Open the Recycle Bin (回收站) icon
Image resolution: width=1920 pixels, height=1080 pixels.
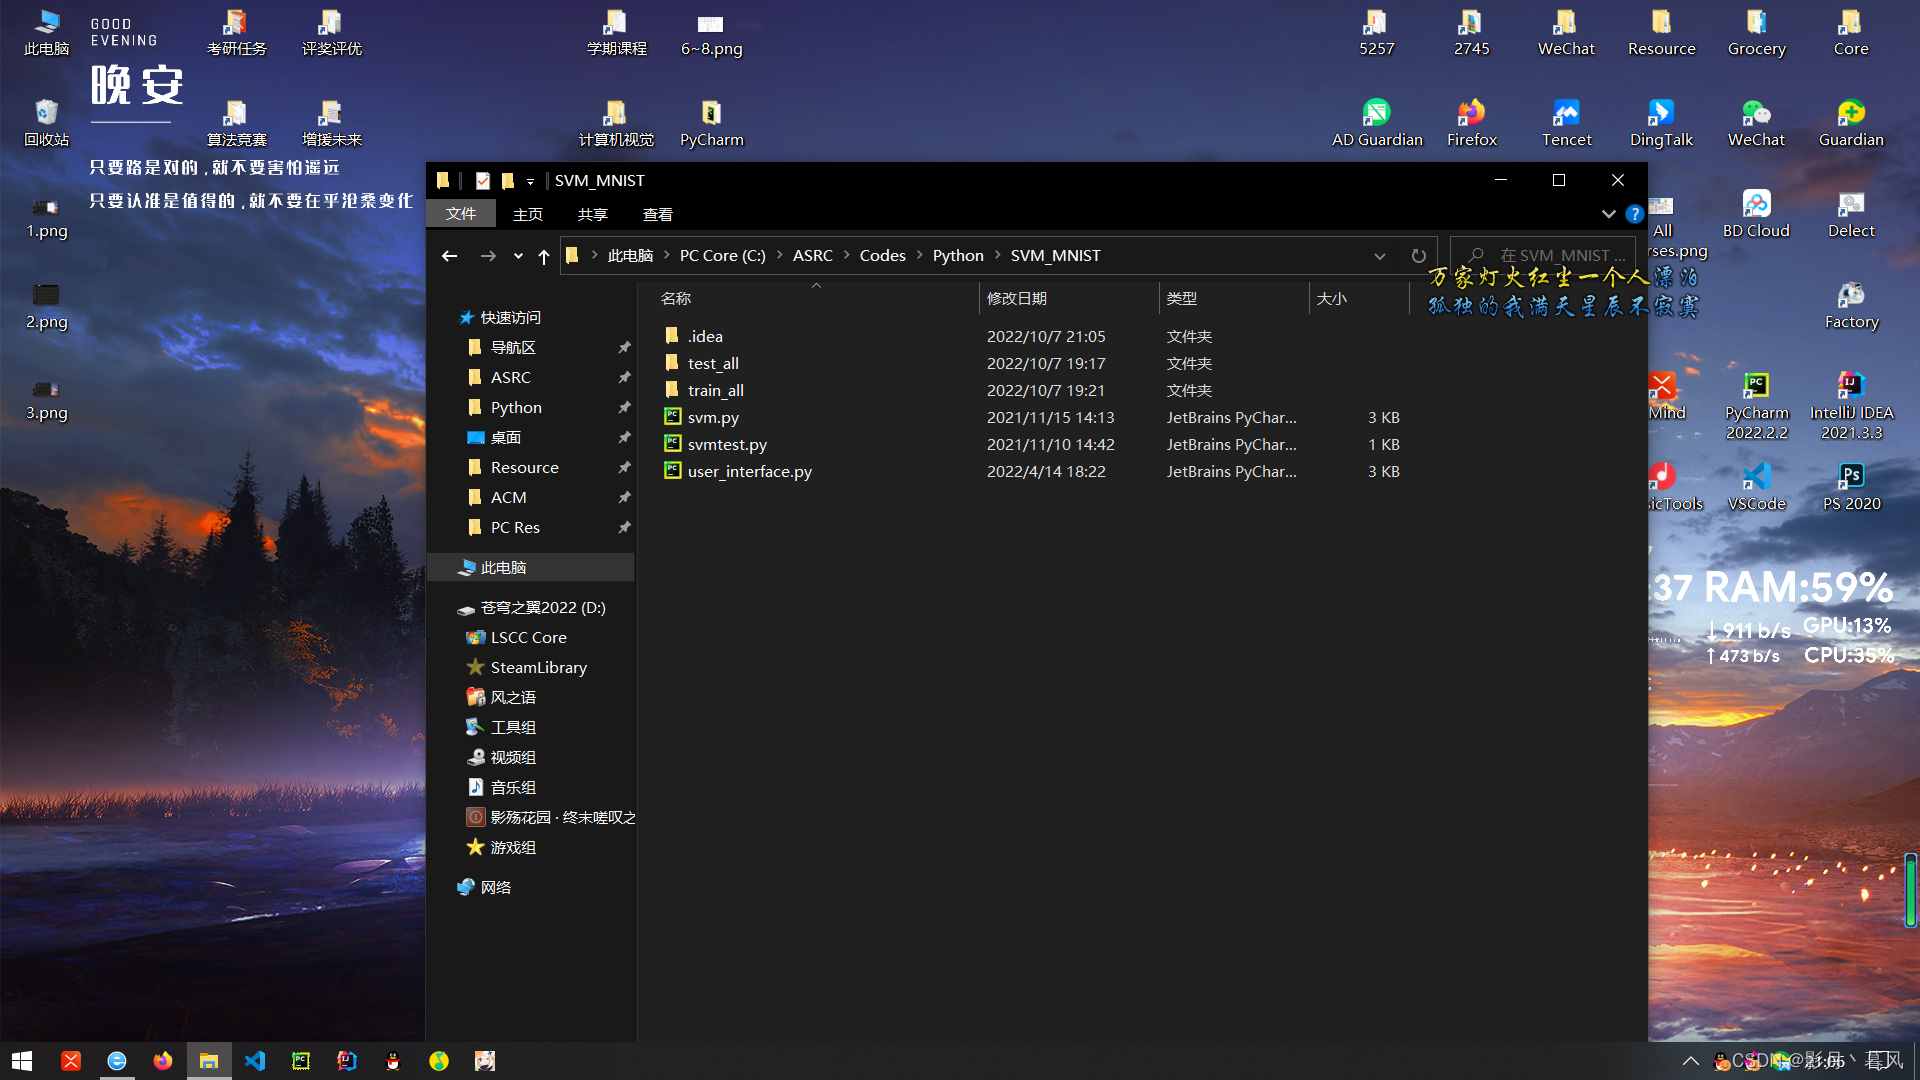(46, 123)
